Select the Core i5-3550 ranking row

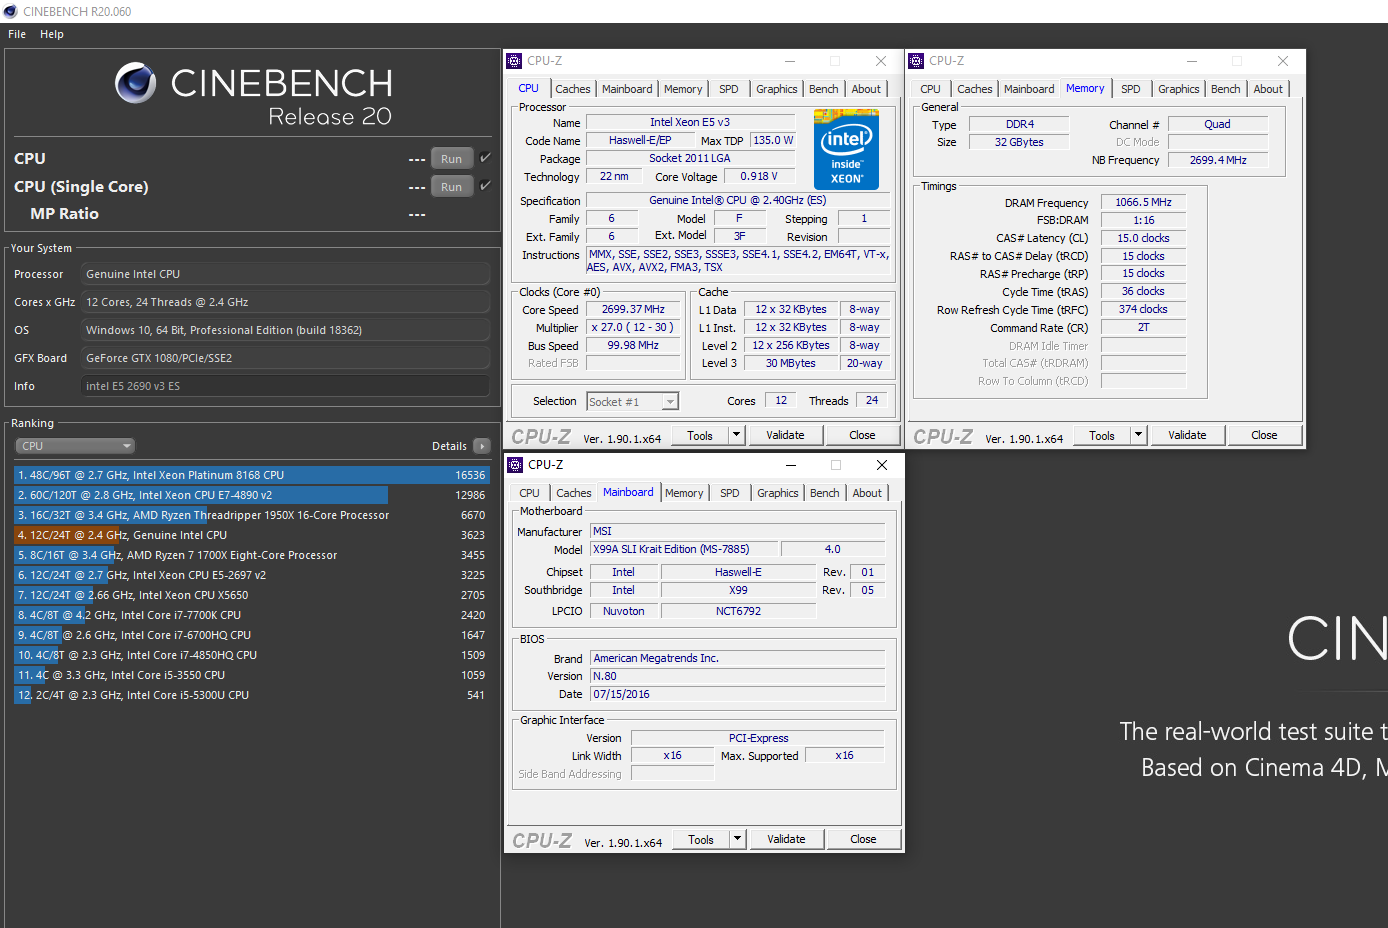252,675
